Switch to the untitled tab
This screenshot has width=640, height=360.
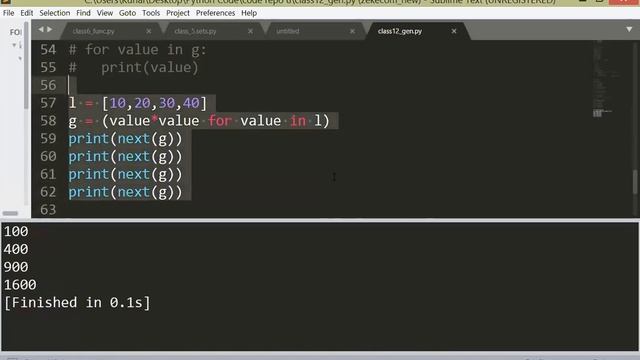[x=288, y=31]
